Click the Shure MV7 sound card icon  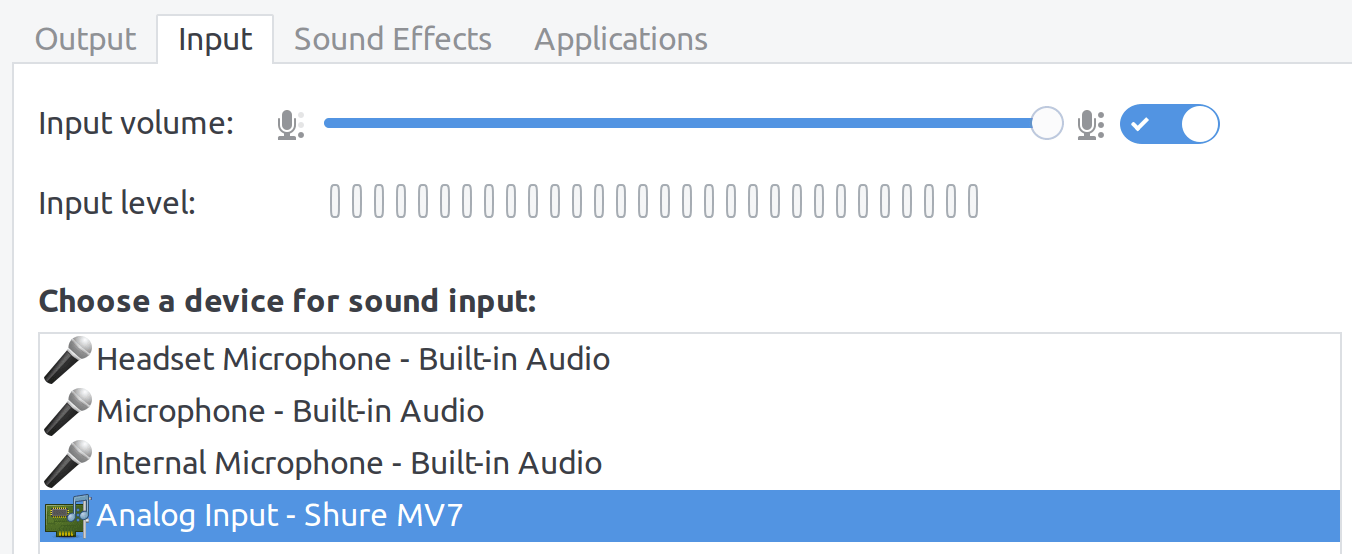pyautogui.click(x=68, y=516)
